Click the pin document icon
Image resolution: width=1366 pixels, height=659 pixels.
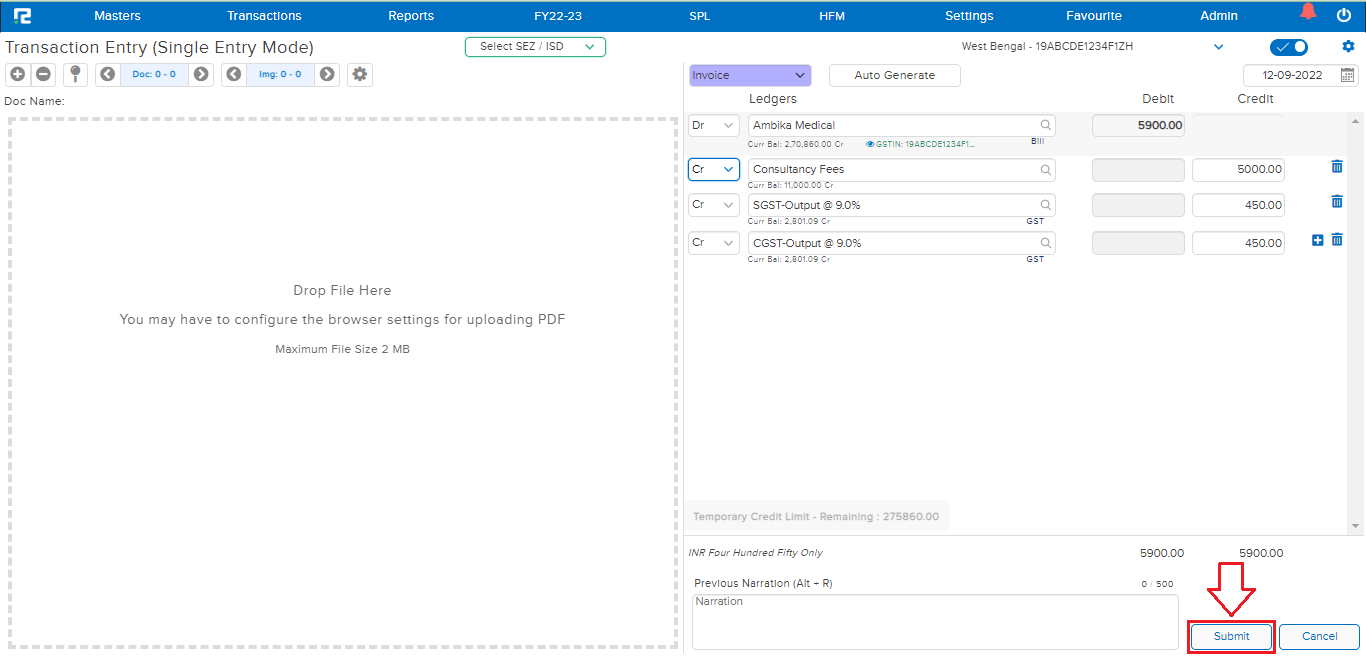point(75,75)
